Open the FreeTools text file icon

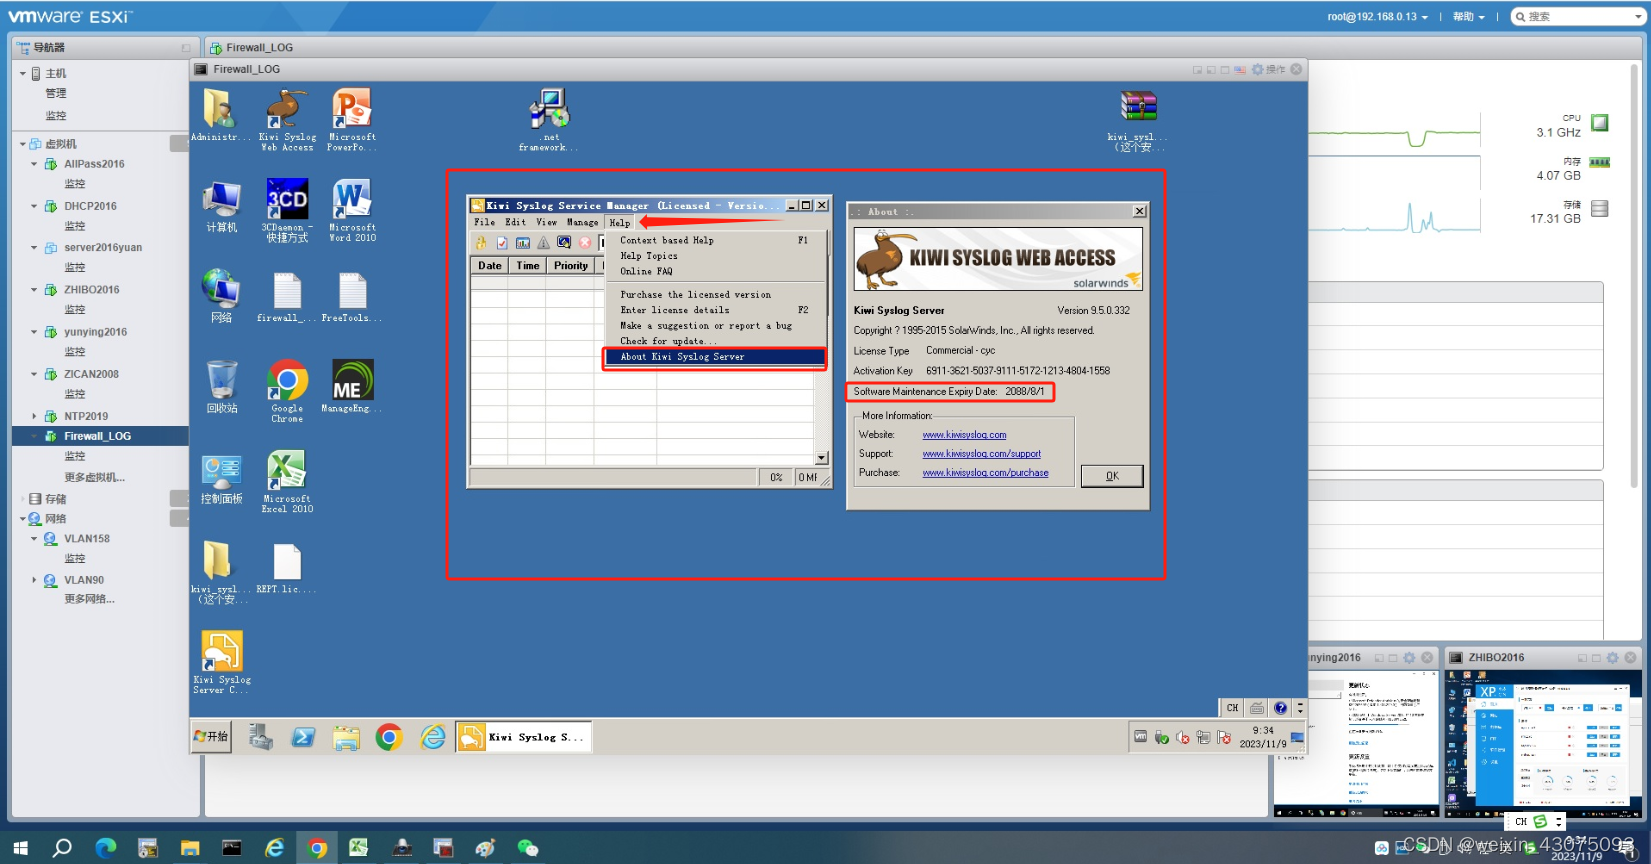coord(352,297)
